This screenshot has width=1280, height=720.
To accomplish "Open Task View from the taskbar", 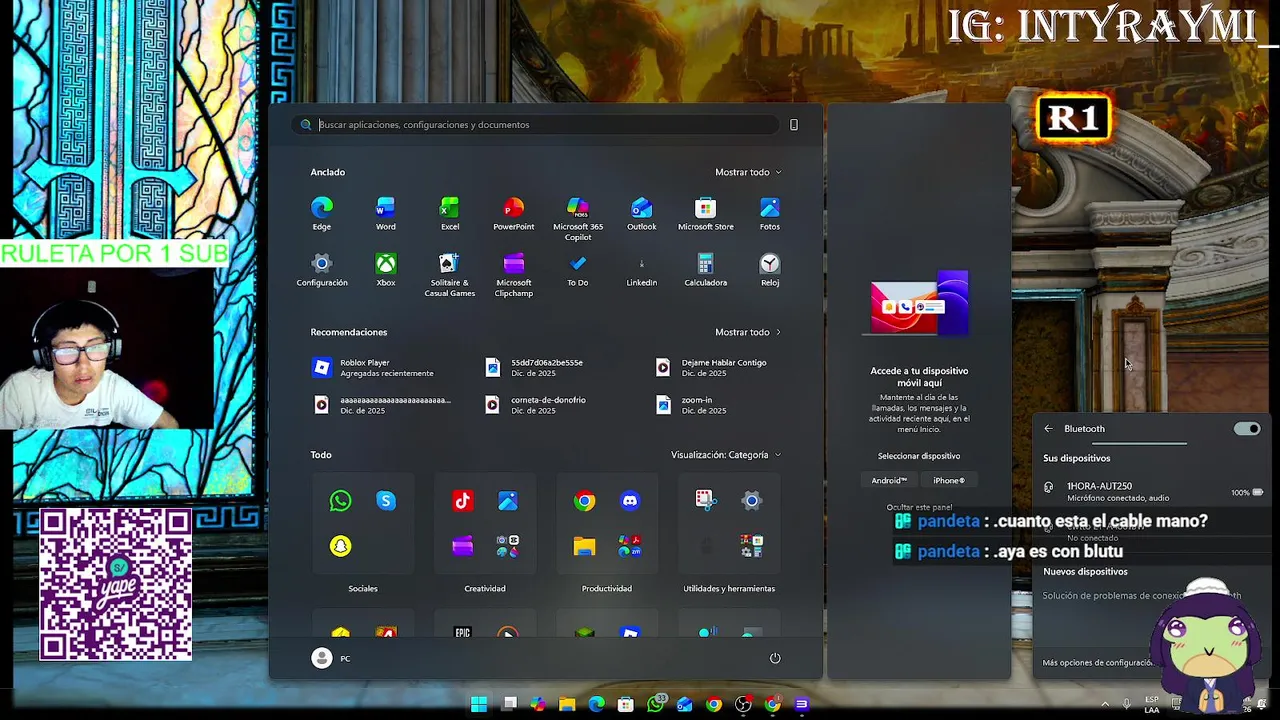I will click(509, 704).
